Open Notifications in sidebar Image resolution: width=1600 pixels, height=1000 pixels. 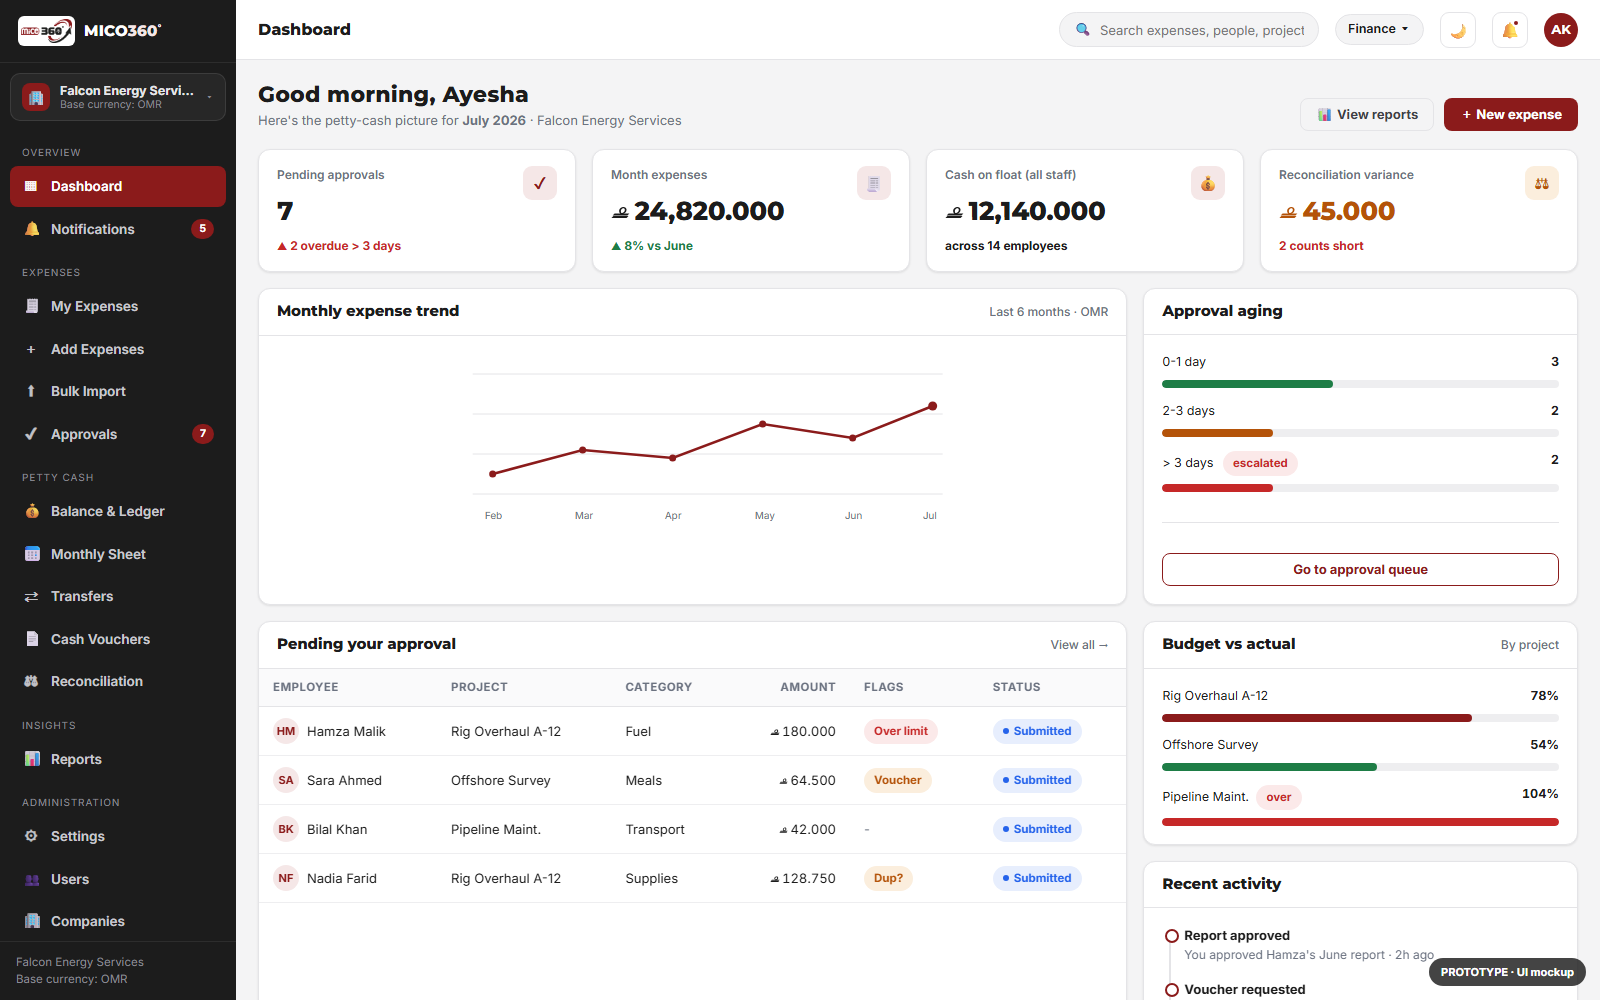coord(118,229)
